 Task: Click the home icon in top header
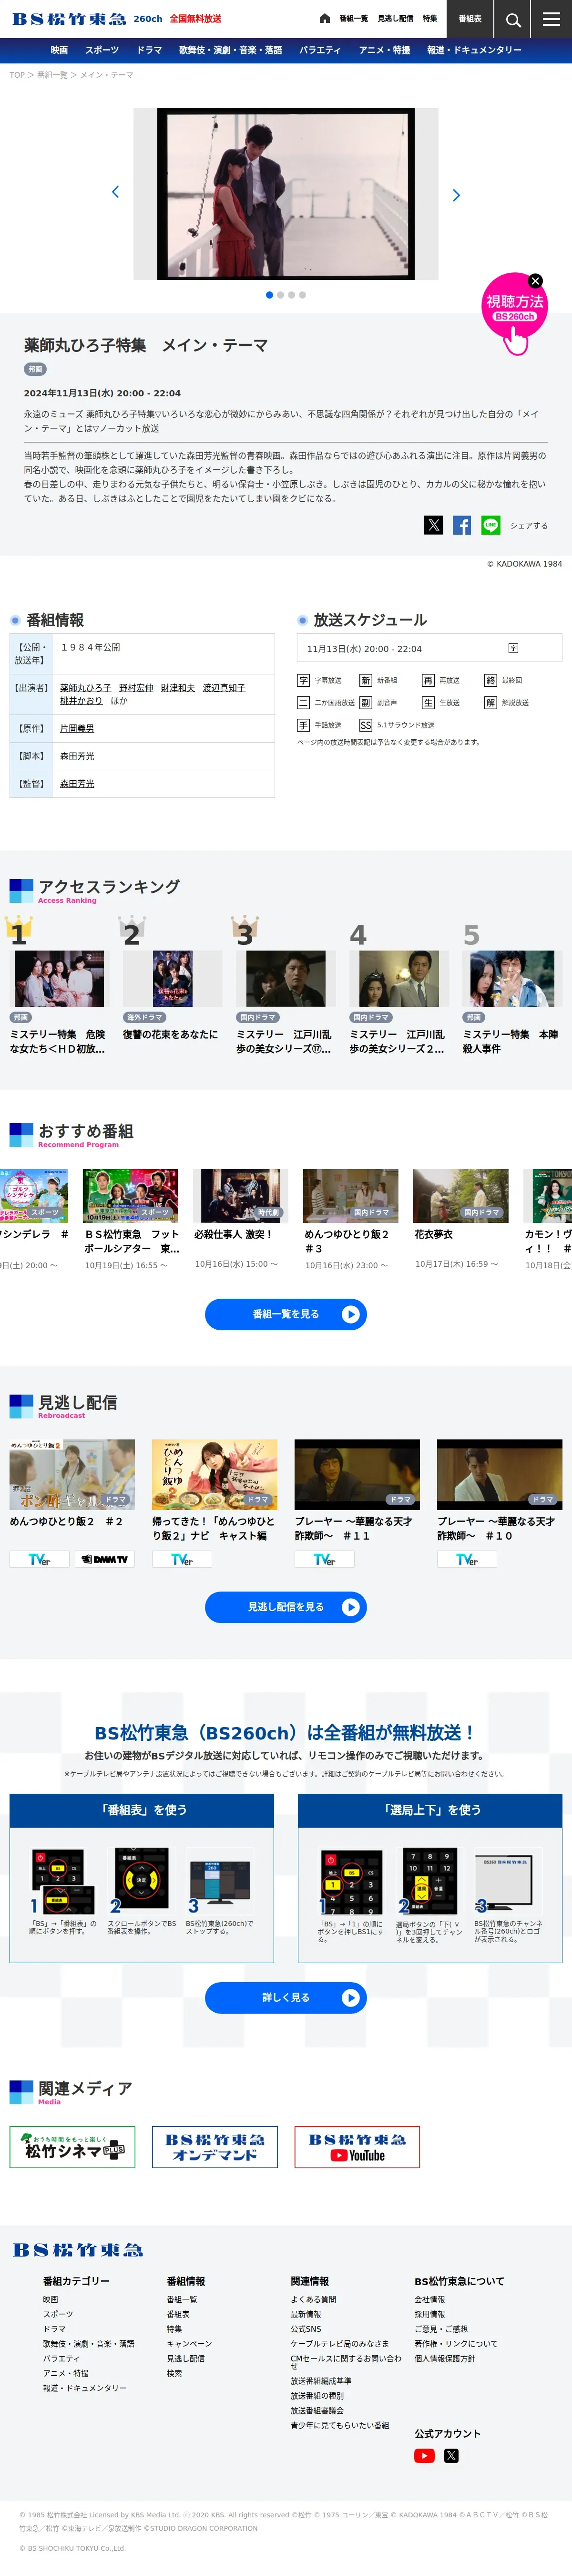click(x=325, y=19)
